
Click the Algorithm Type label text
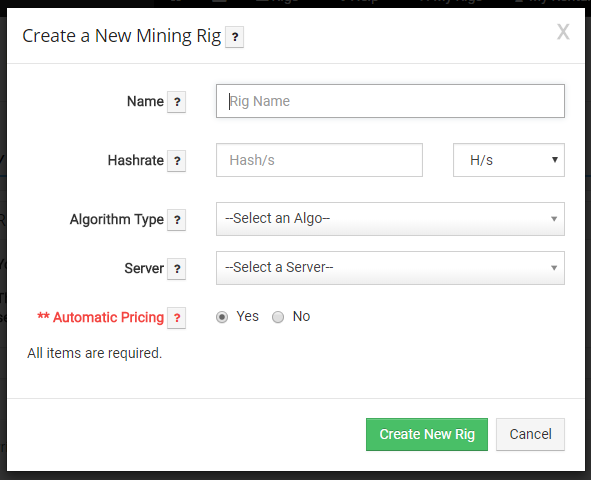point(117,219)
